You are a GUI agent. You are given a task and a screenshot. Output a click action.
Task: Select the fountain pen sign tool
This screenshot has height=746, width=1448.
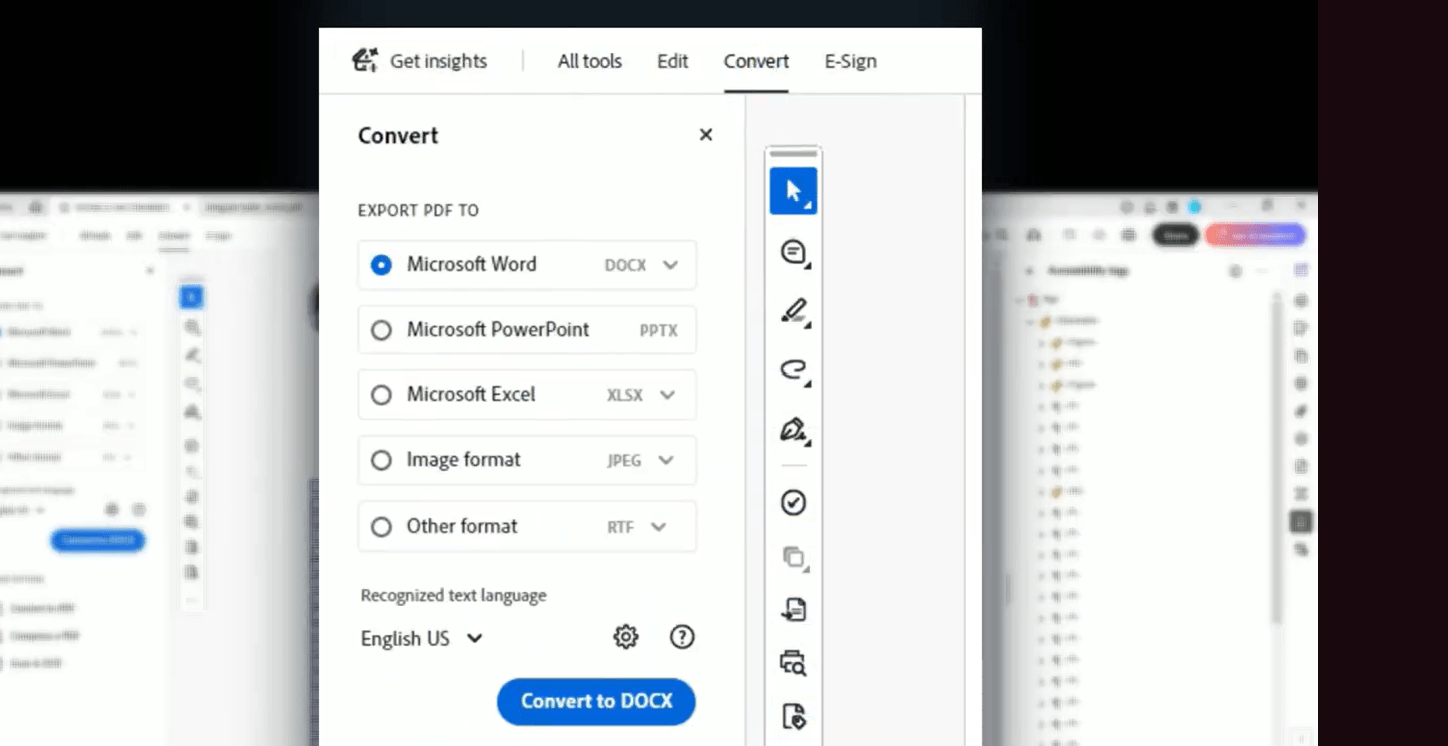click(793, 431)
